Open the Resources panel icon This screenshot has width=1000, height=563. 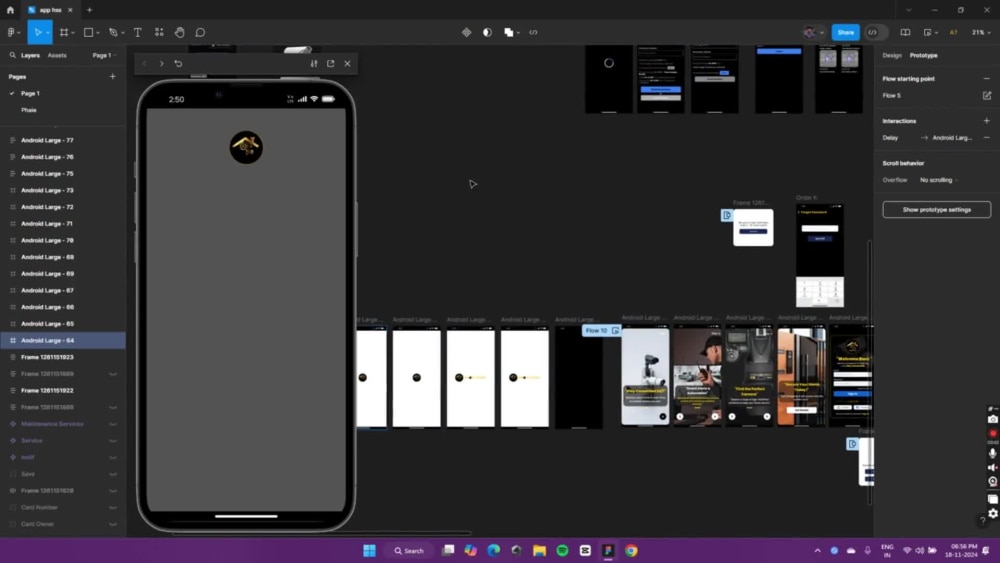coord(159,33)
